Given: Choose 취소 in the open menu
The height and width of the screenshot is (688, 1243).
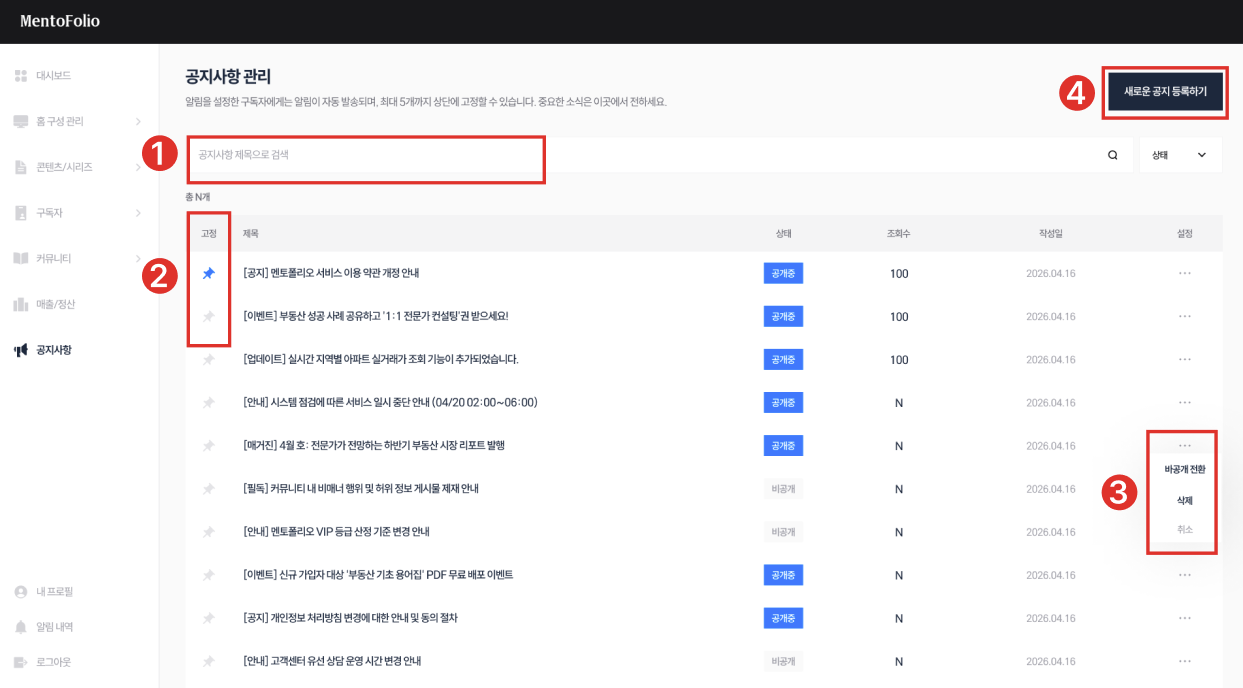Looking at the screenshot, I should click(x=1185, y=529).
